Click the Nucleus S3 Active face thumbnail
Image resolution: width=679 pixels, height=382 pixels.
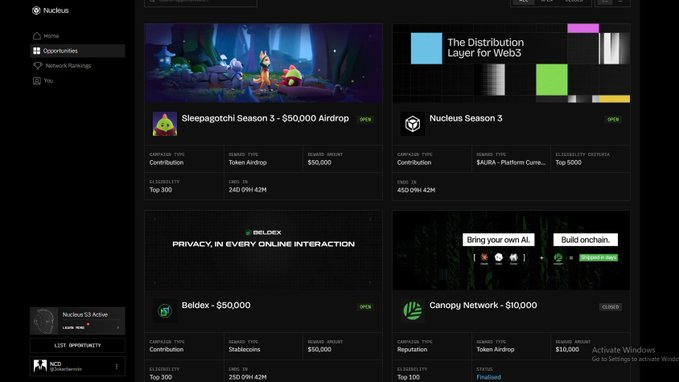(44, 321)
